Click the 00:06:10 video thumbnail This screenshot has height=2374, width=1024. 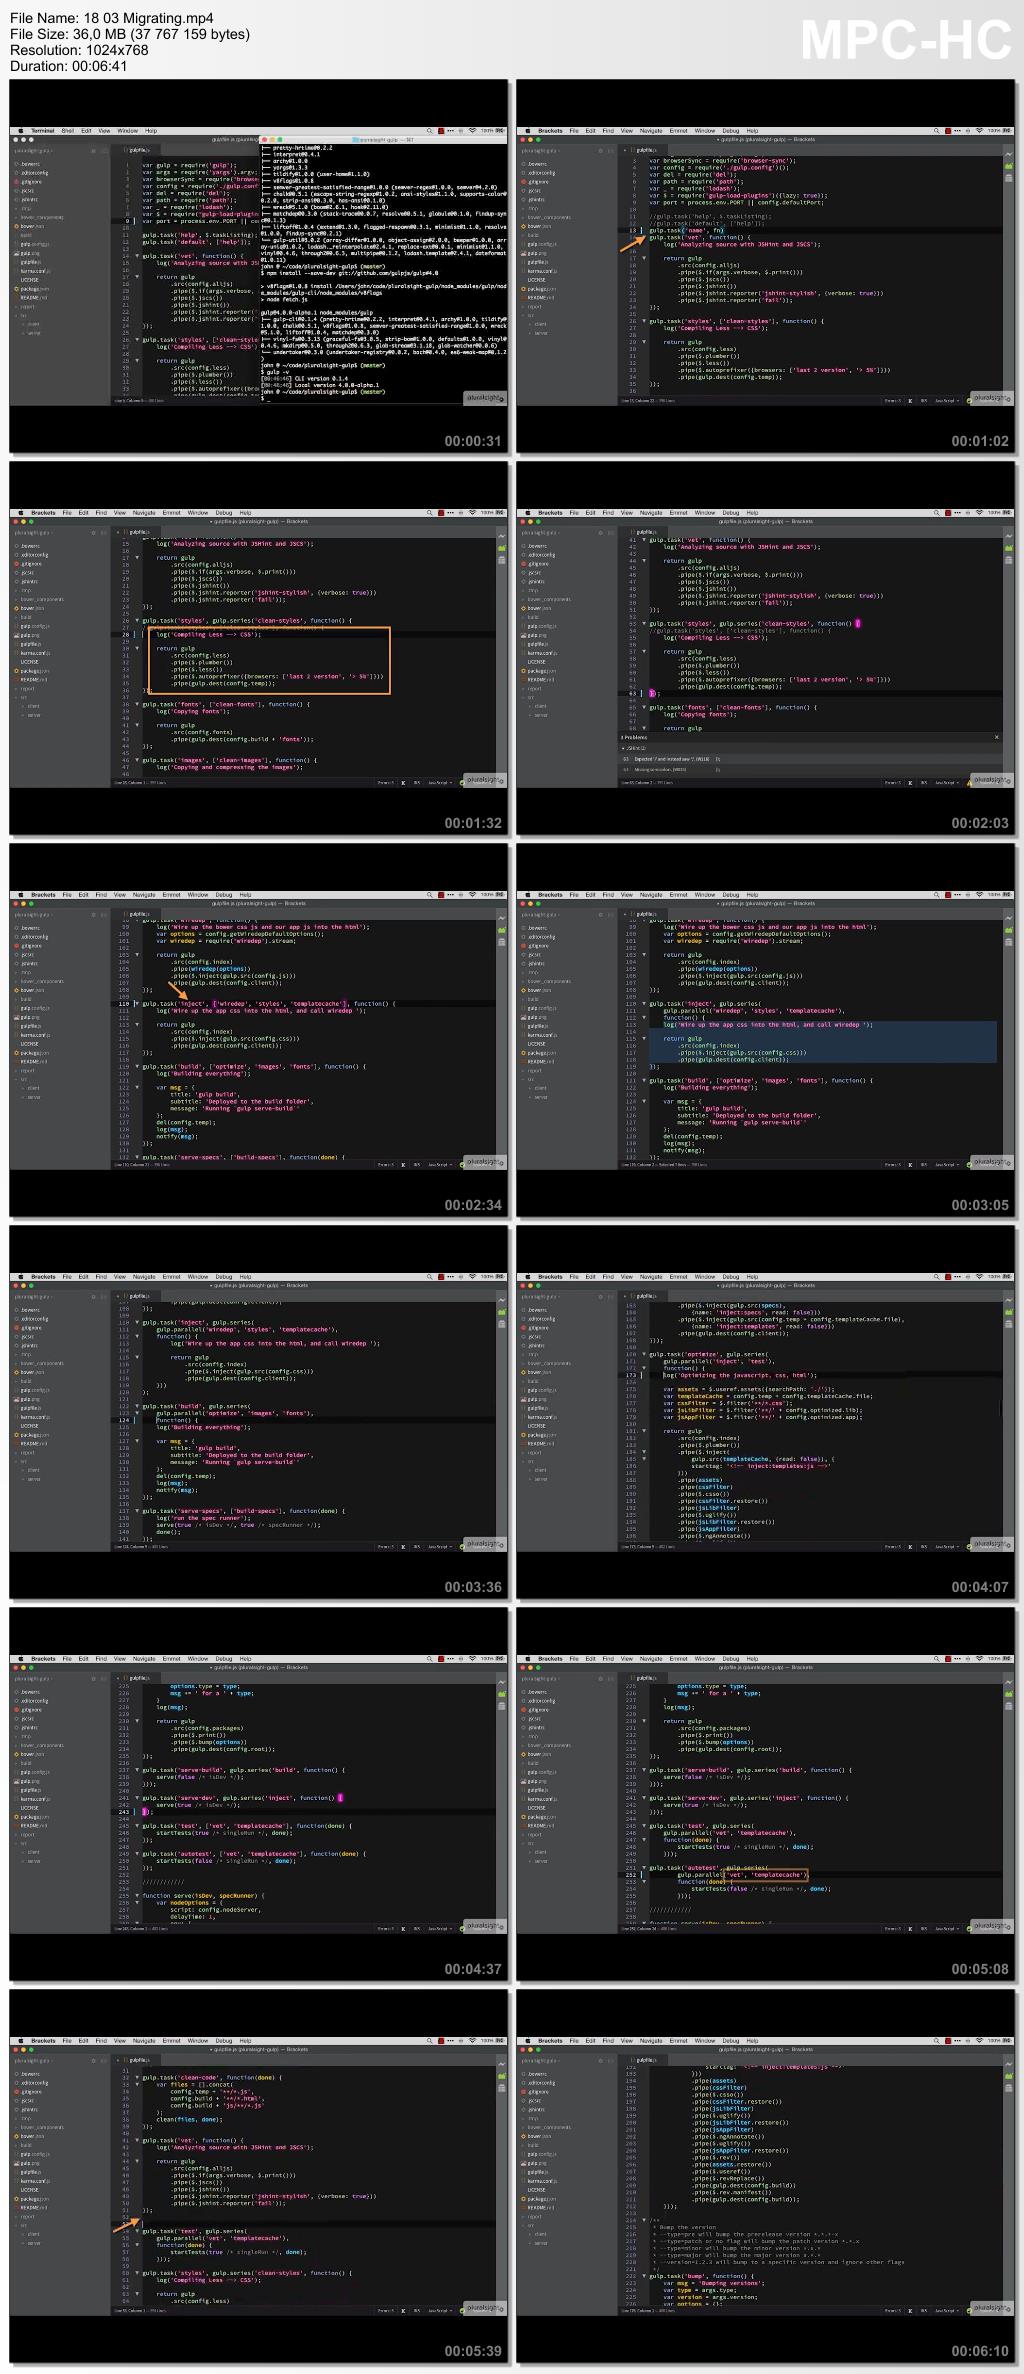765,2177
